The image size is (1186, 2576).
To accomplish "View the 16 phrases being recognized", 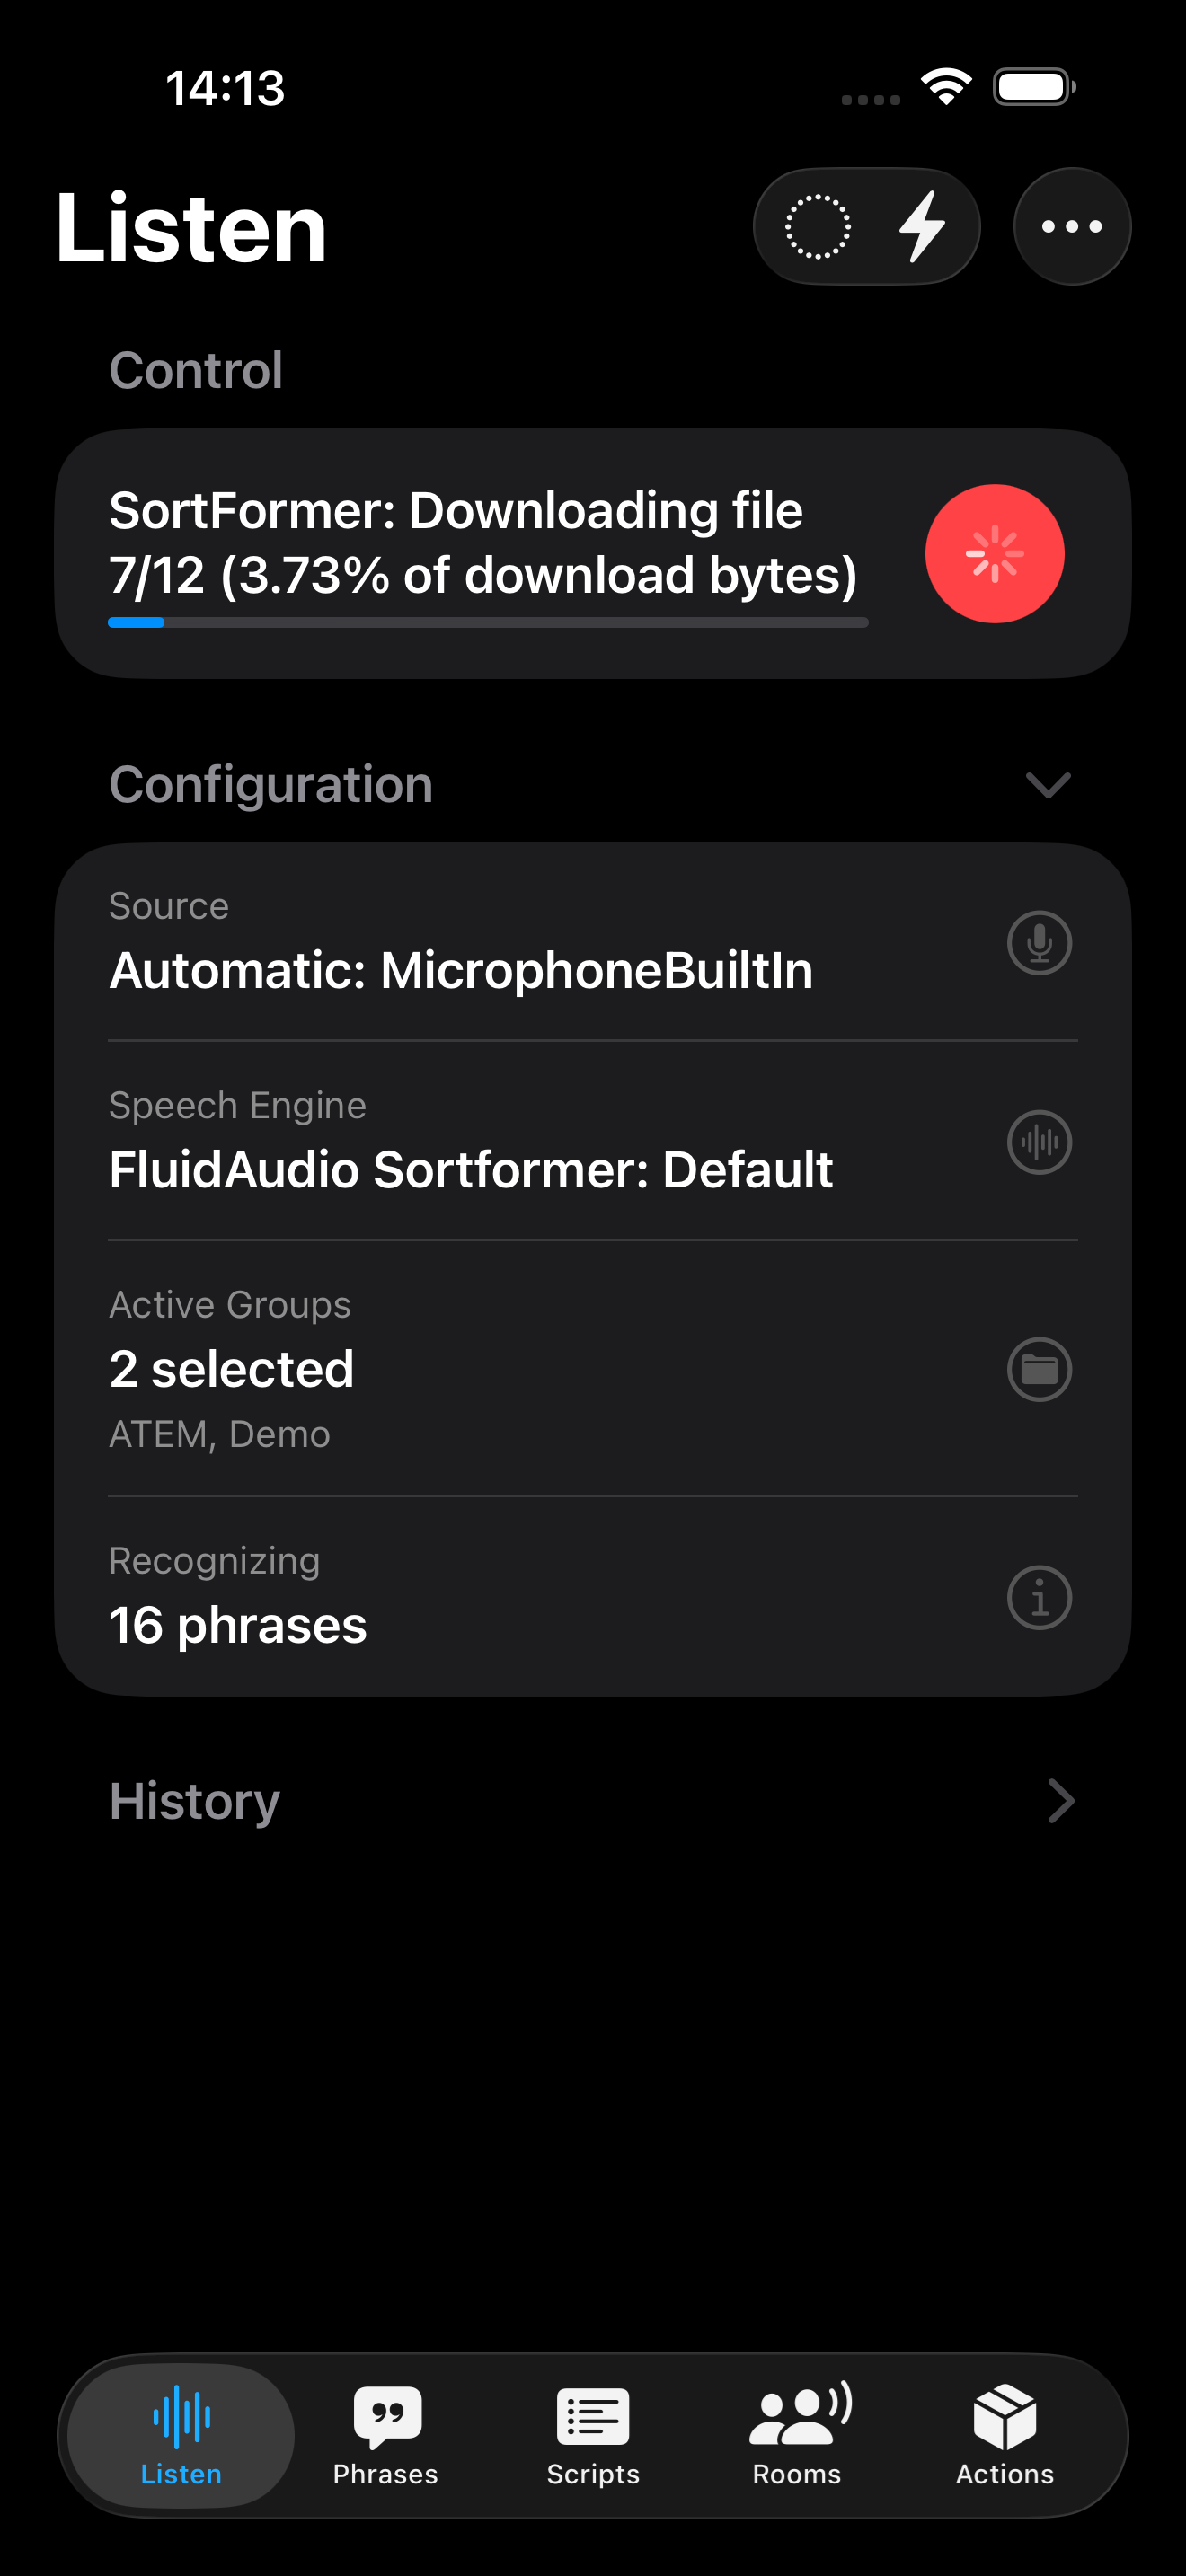I will tap(238, 1624).
